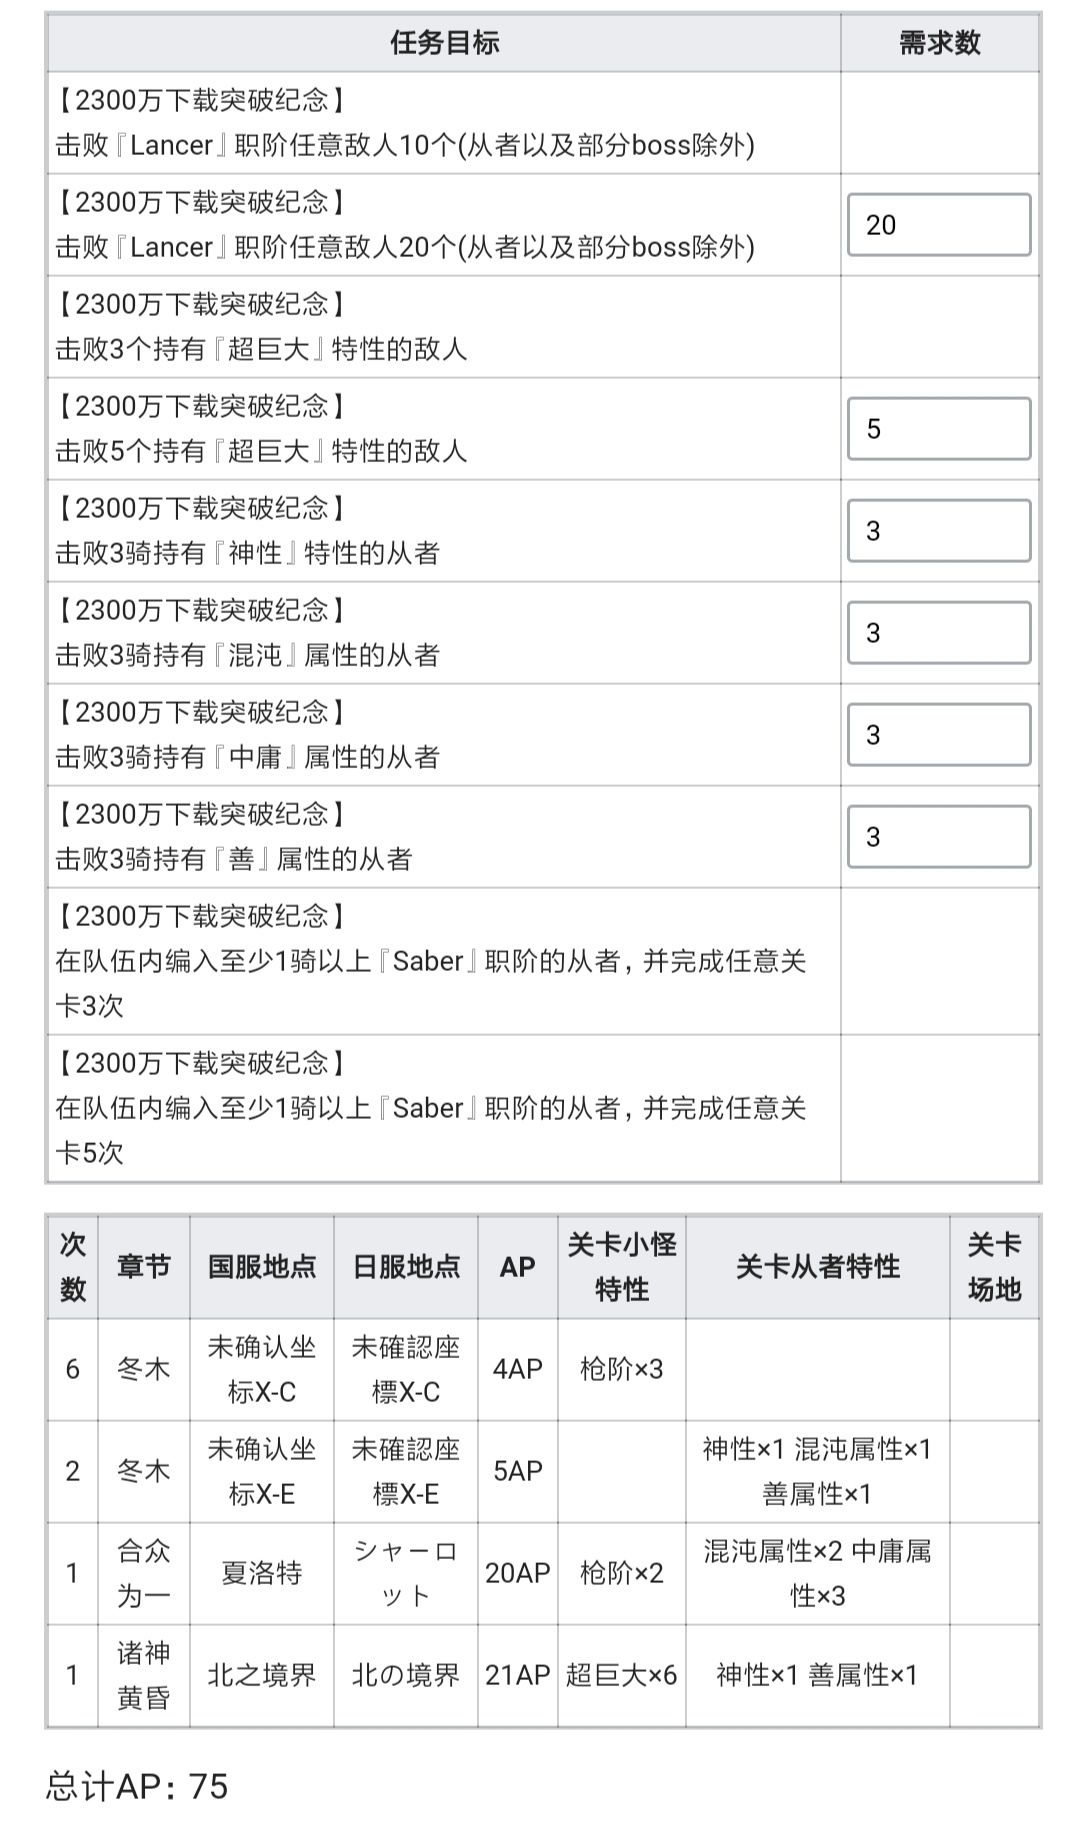
Task: Click the 混沌 attribute servants count field
Action: click(x=938, y=633)
